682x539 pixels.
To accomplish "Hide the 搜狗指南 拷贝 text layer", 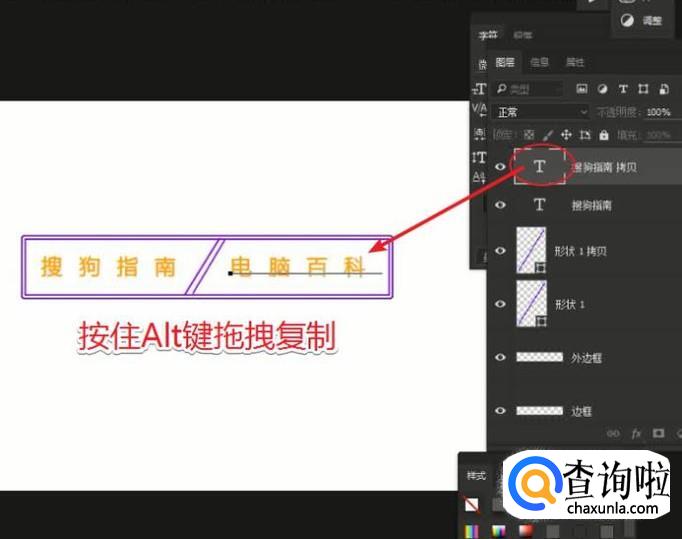I will pyautogui.click(x=500, y=167).
